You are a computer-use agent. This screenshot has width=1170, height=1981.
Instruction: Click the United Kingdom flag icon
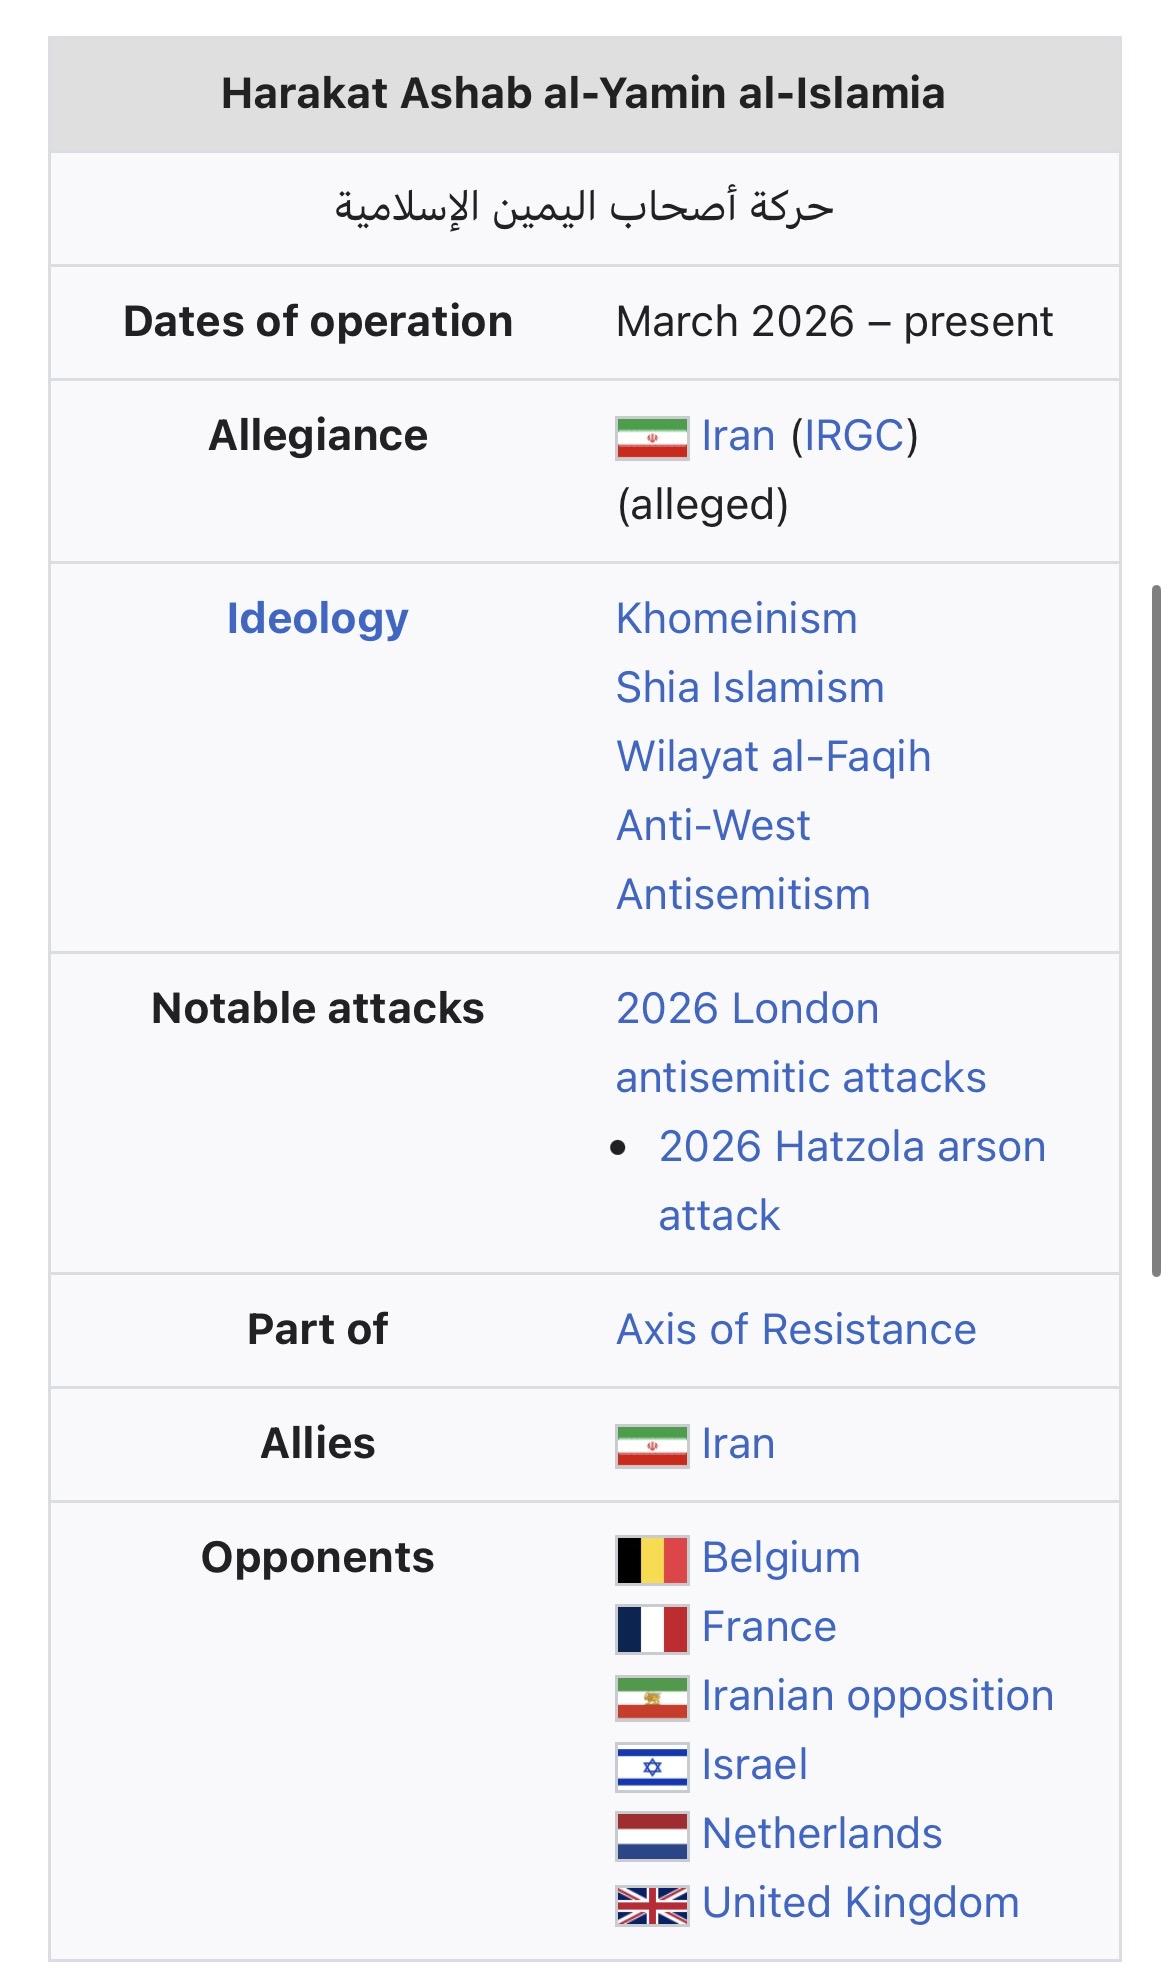pos(652,1904)
